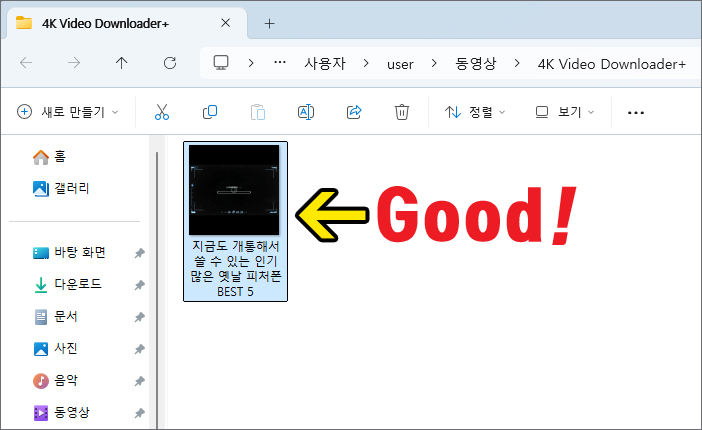The image size is (702, 430).
Task: Select the user breadcrumb segment
Action: pyautogui.click(x=400, y=63)
